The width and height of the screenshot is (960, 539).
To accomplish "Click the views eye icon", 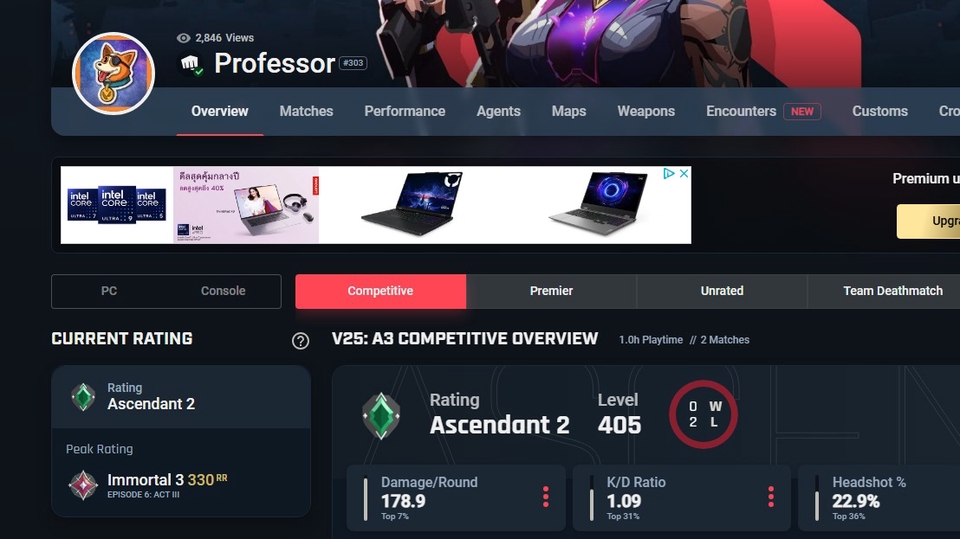I will pyautogui.click(x=183, y=38).
